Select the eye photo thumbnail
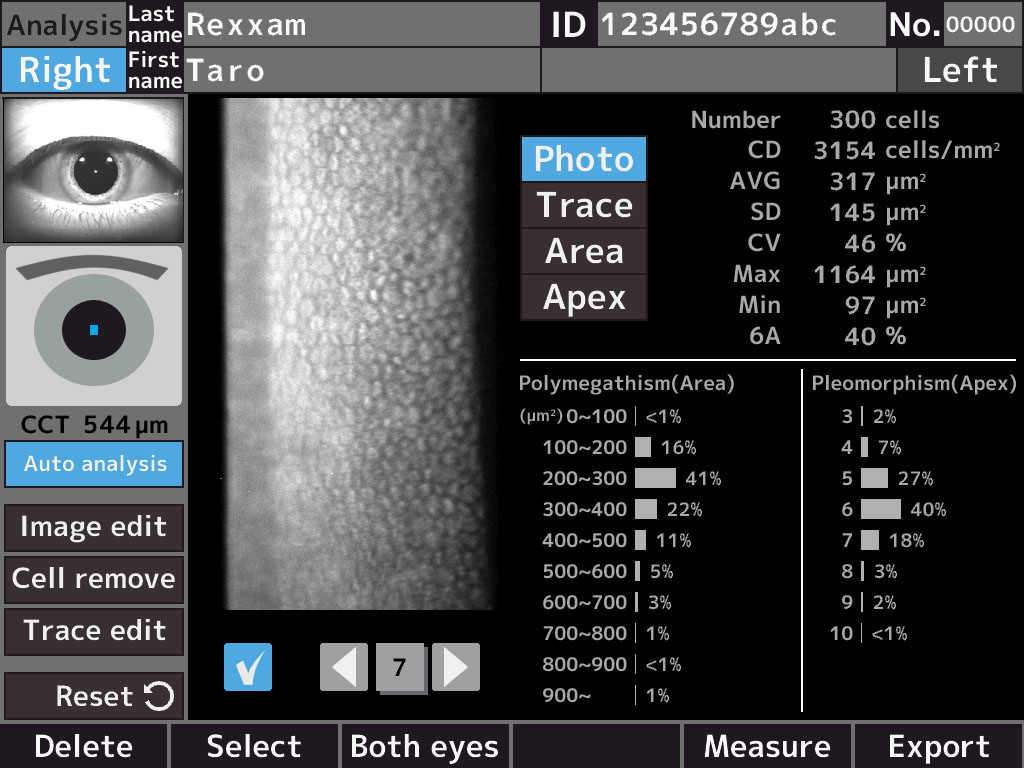The height and width of the screenshot is (768, 1024). coord(94,168)
